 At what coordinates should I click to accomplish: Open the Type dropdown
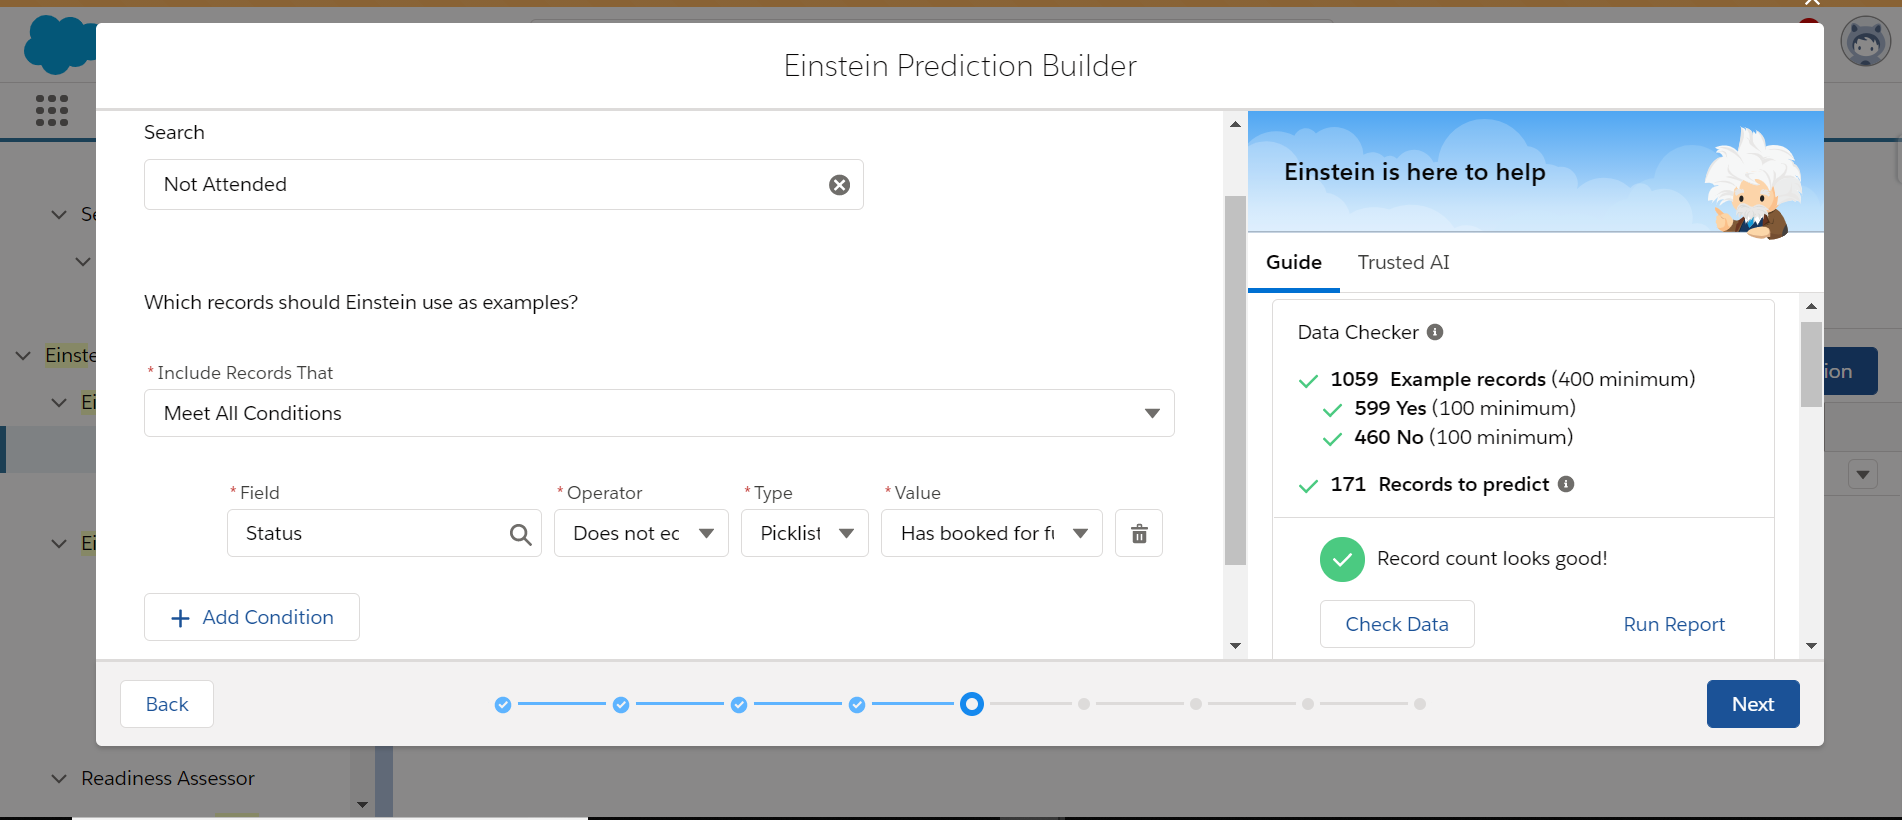click(804, 533)
